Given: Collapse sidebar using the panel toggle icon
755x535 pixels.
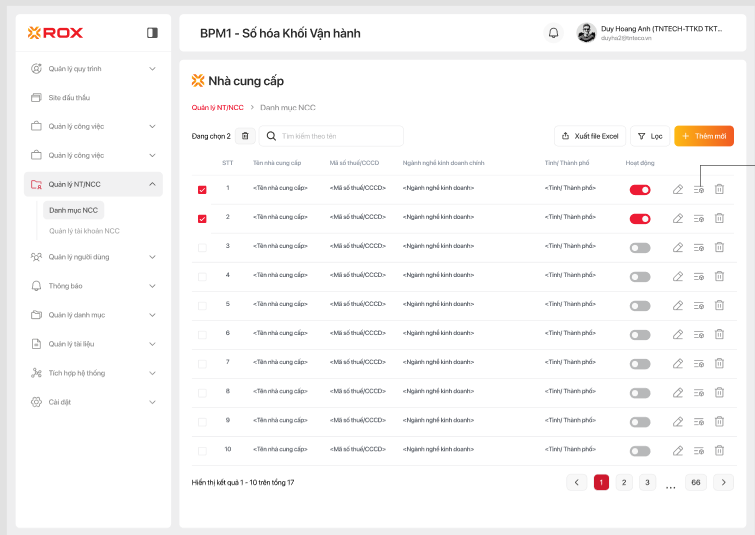Looking at the screenshot, I should (x=152, y=33).
